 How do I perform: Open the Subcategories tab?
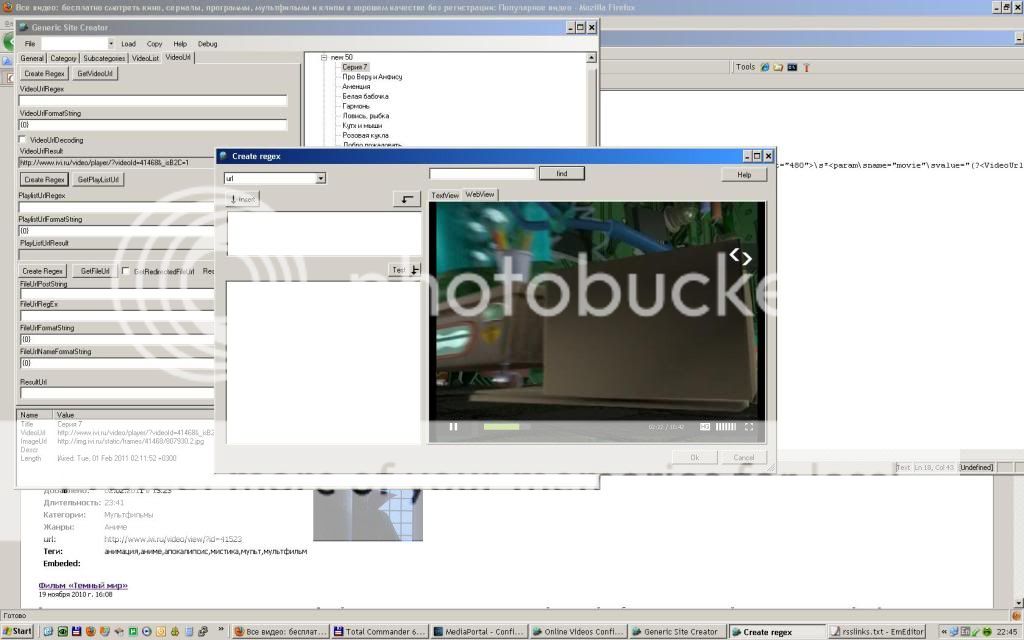[104, 58]
